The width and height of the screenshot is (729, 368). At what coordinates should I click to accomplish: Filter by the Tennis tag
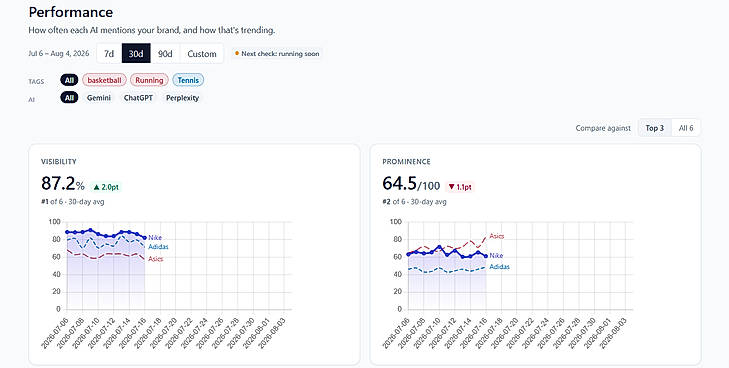coord(188,80)
